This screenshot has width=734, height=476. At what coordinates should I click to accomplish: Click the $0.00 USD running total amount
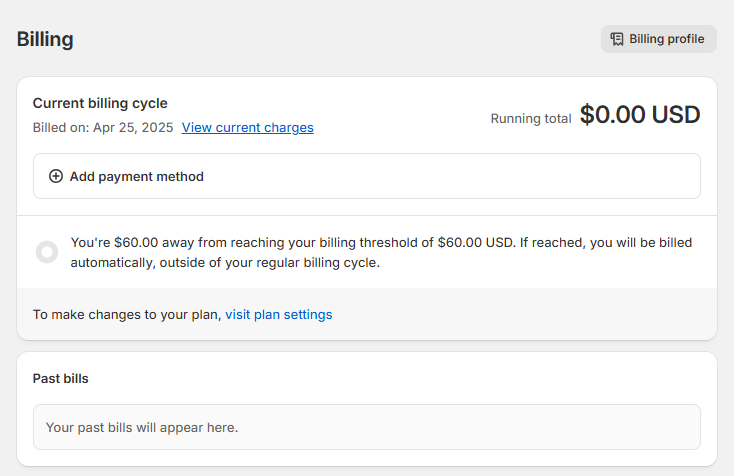coord(640,115)
